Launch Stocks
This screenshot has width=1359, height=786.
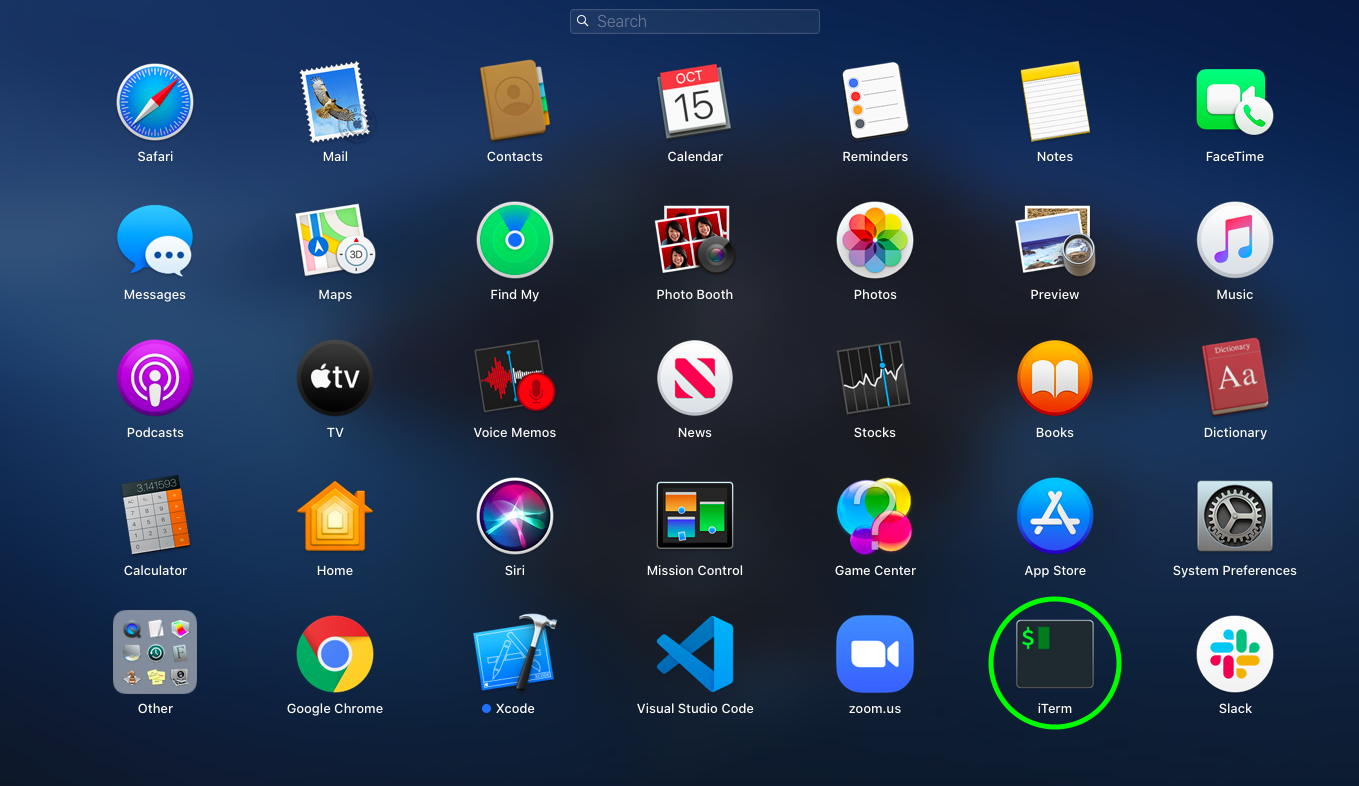click(875, 378)
